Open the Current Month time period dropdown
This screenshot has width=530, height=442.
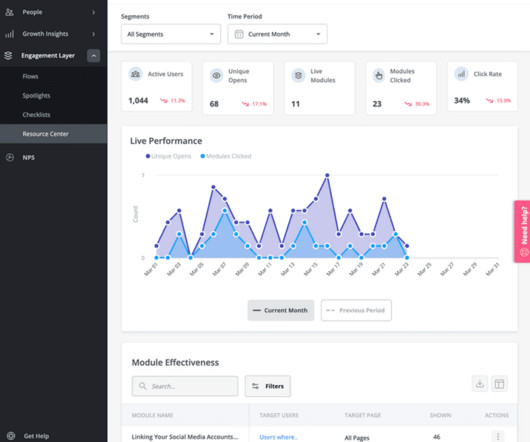277,34
